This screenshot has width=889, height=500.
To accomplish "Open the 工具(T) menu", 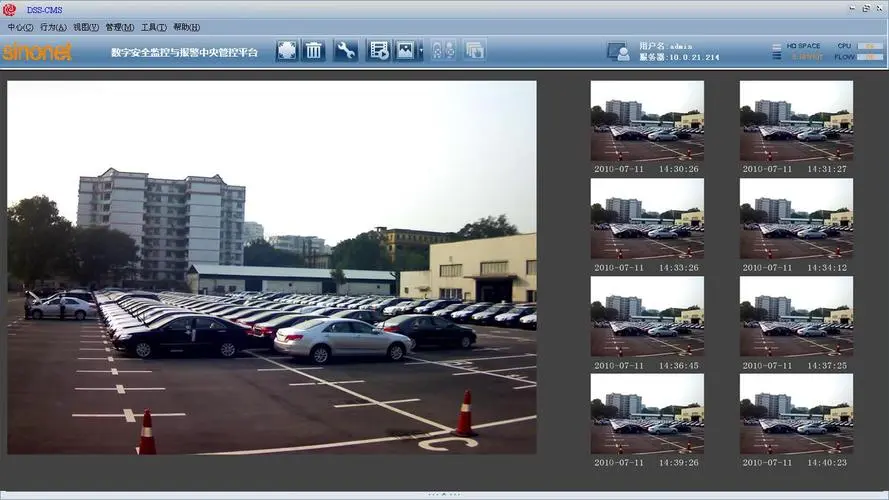I will coord(153,27).
